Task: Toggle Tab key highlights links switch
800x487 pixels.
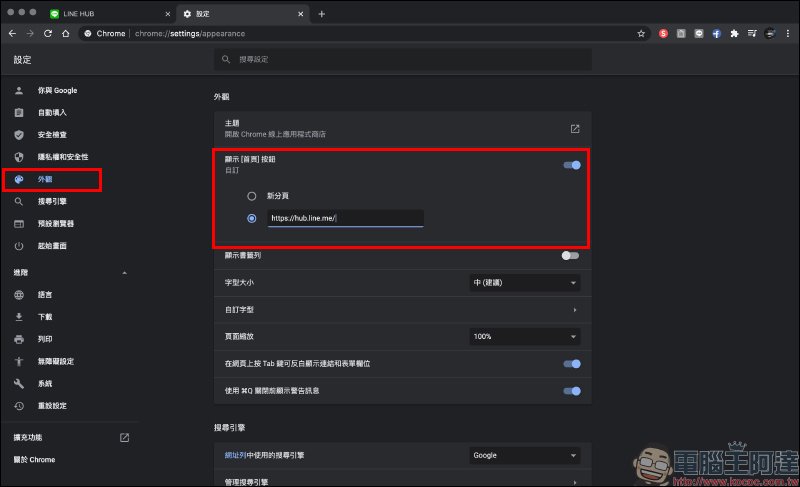Action: (x=571, y=364)
